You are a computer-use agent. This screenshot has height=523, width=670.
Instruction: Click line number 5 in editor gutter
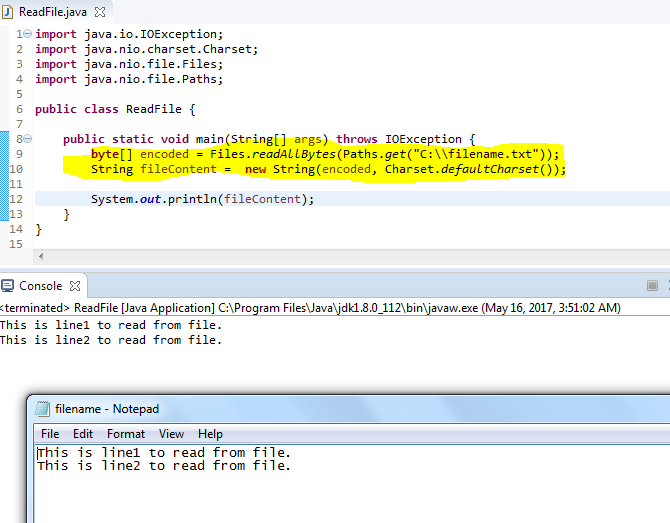click(x=19, y=94)
